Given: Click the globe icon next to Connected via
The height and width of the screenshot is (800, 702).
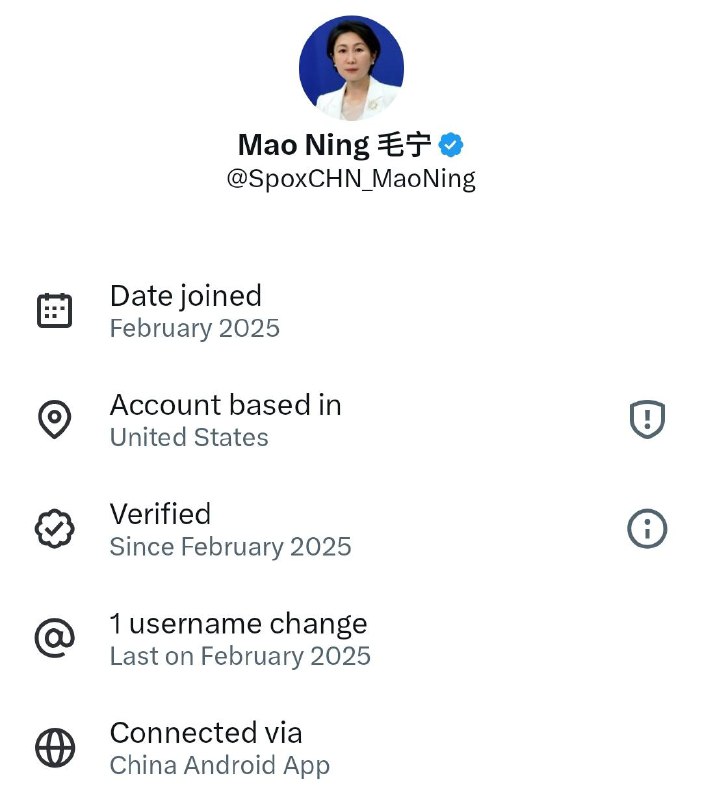Looking at the screenshot, I should click(x=55, y=746).
